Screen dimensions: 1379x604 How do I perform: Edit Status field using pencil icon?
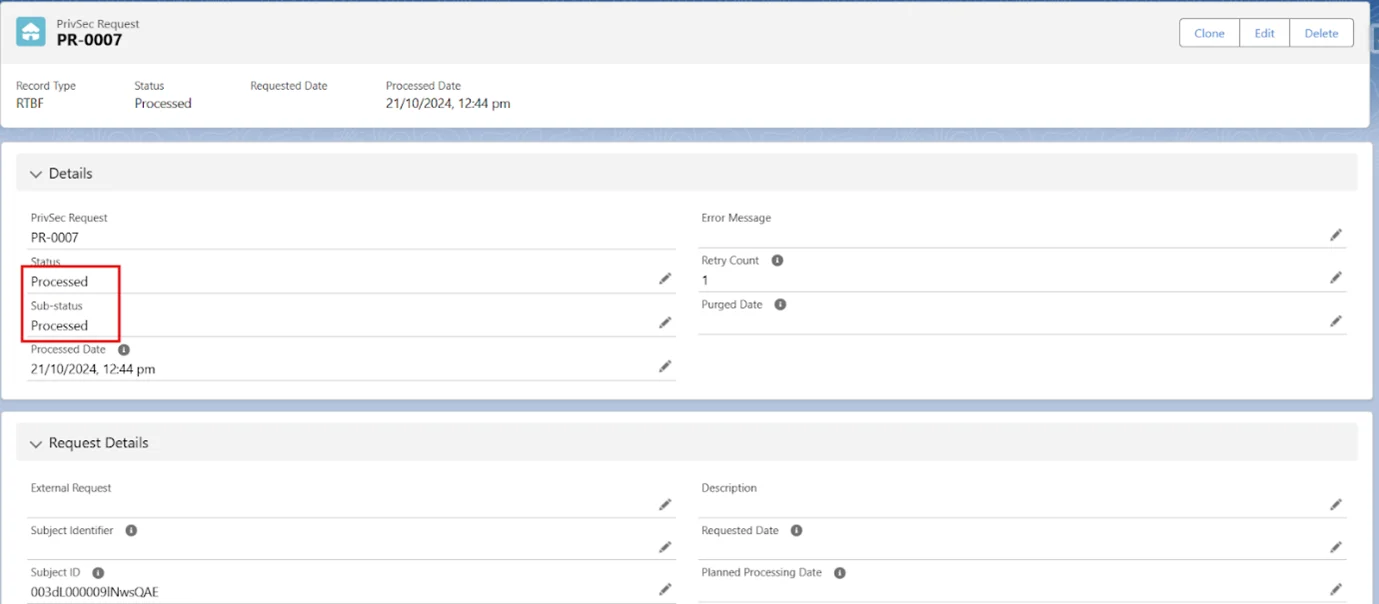coord(665,279)
